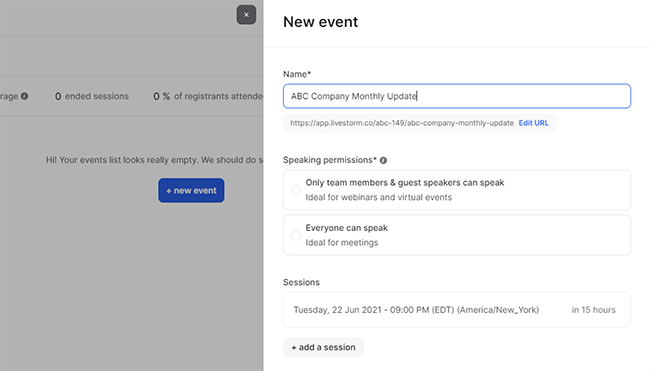The image size is (650, 371).
Task: Close the New event panel
Action: point(246,15)
